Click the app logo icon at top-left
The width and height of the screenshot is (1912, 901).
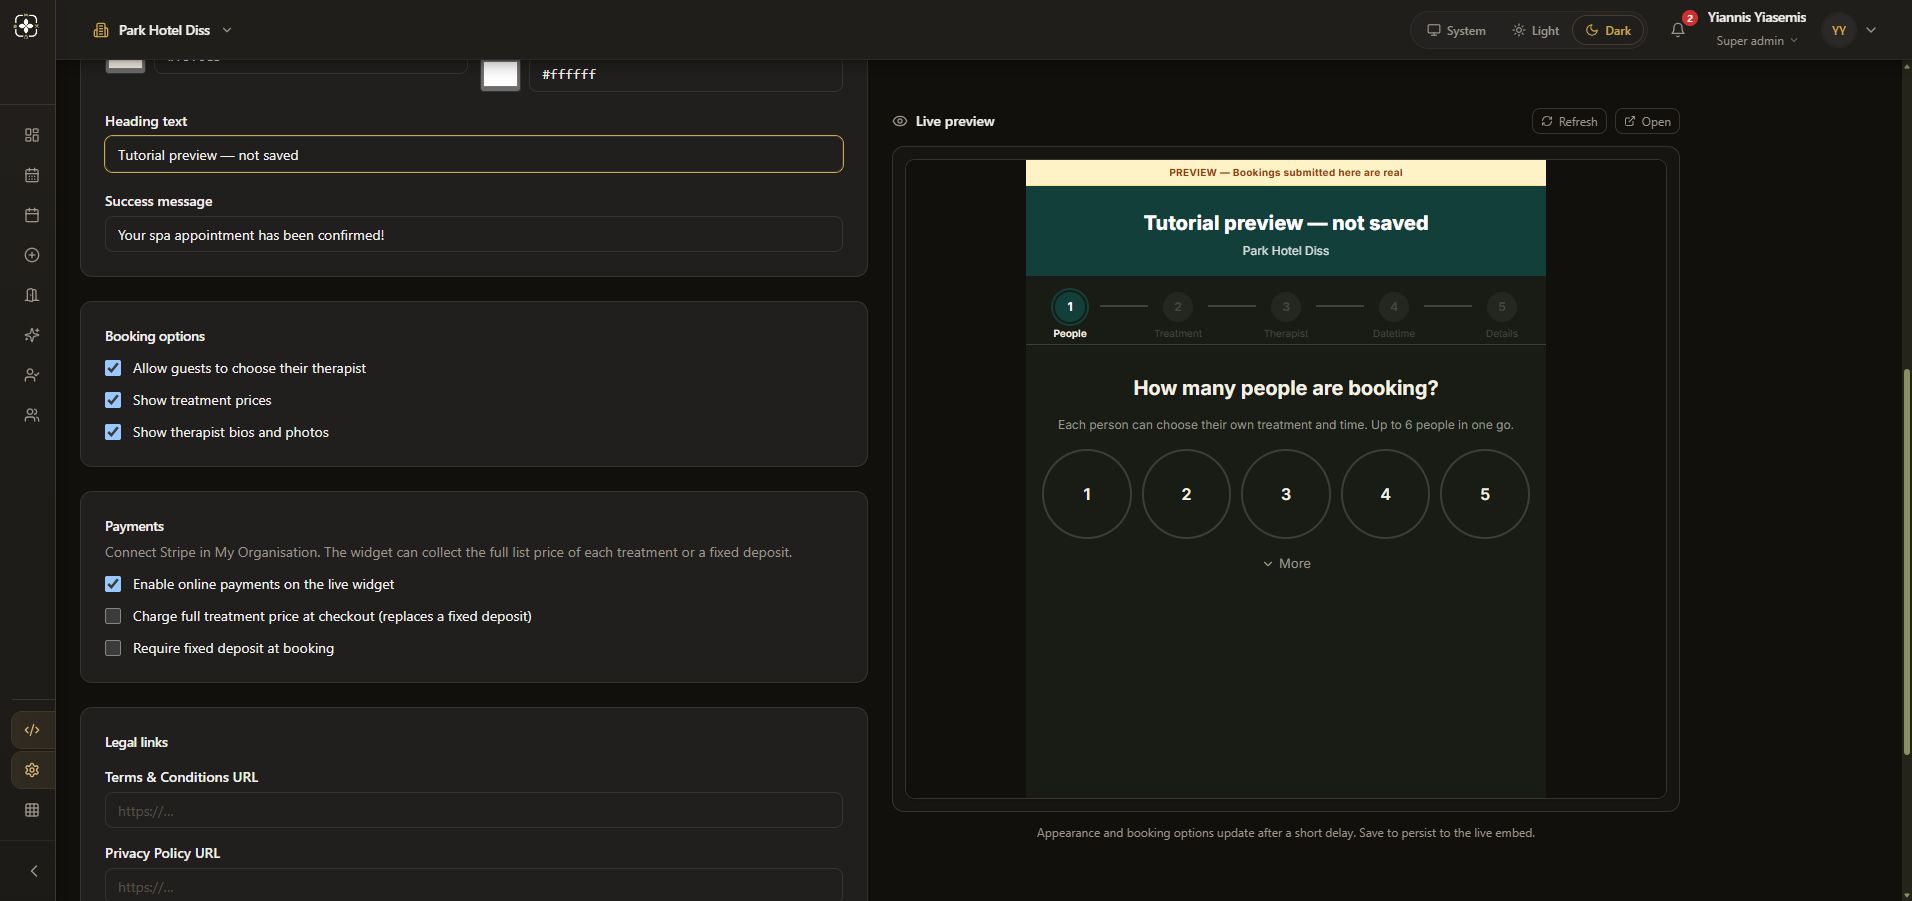click(x=27, y=27)
